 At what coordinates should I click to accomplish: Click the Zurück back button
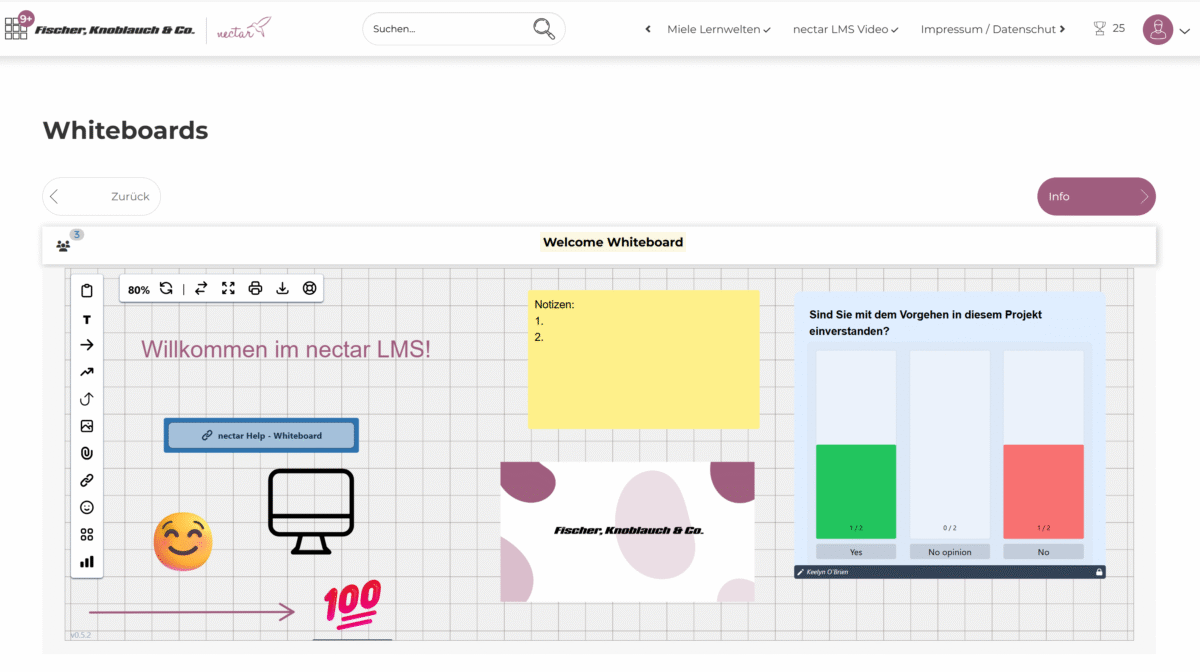[x=101, y=197]
